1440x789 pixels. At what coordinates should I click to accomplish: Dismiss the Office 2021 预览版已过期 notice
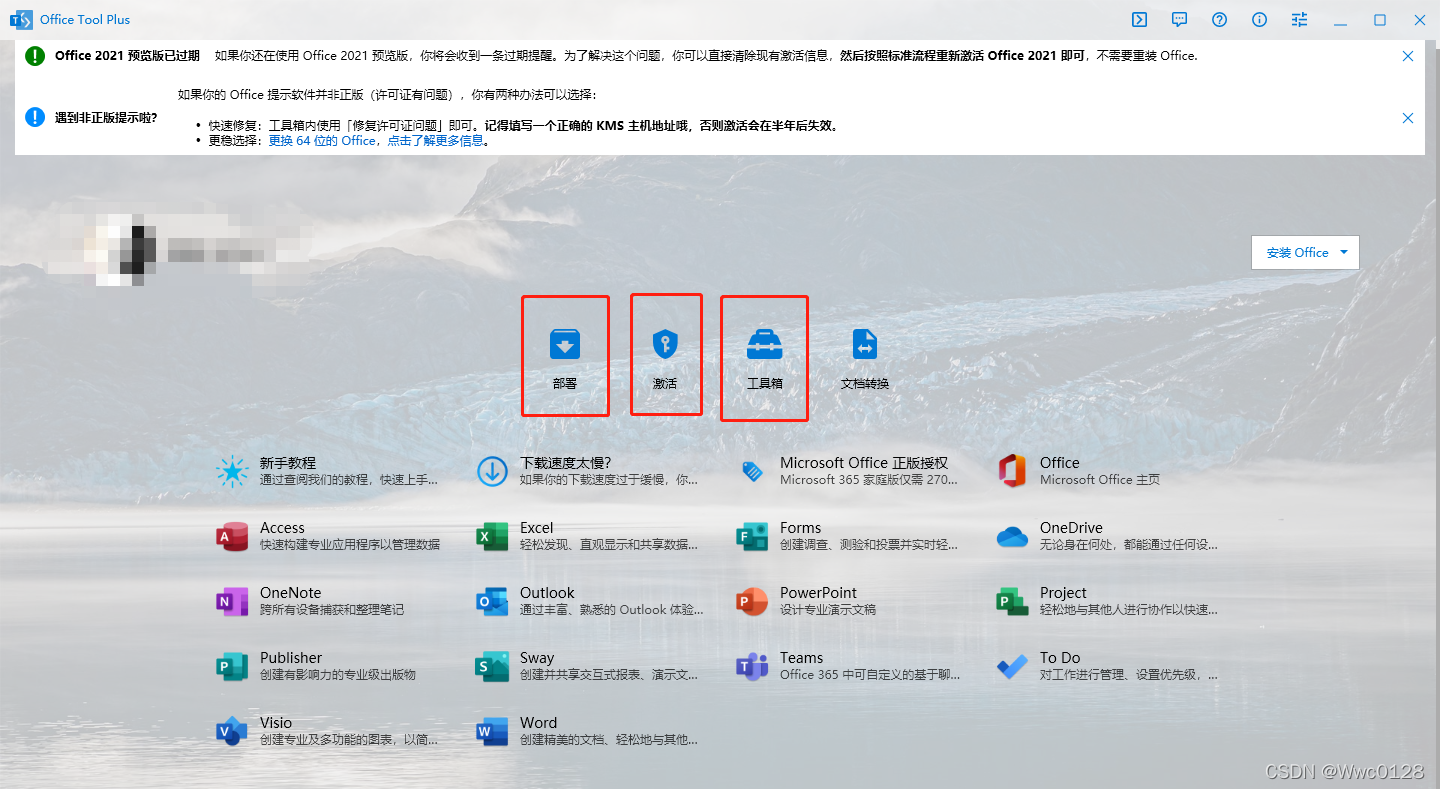click(1408, 56)
